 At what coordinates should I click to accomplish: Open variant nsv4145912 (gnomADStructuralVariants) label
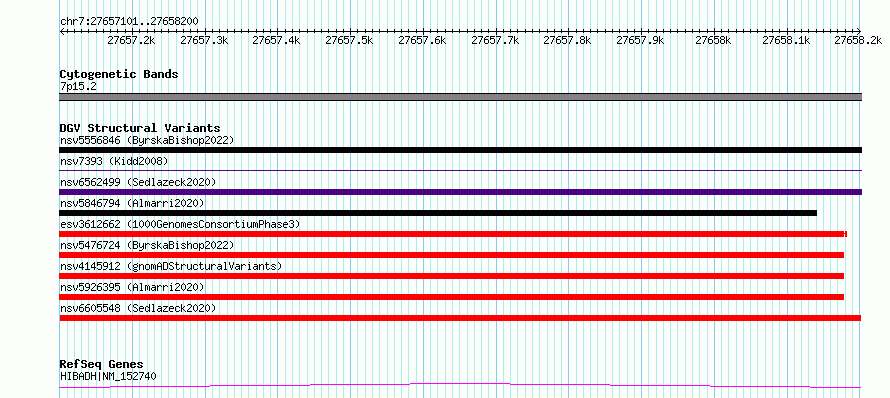coord(171,266)
